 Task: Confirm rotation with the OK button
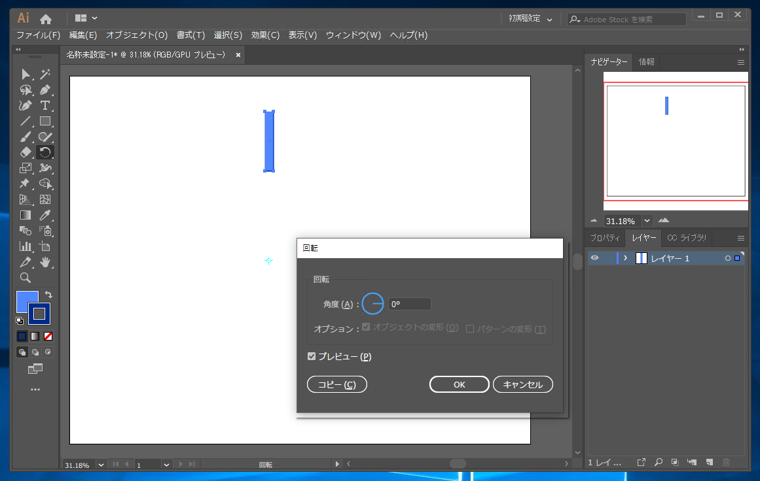point(459,385)
